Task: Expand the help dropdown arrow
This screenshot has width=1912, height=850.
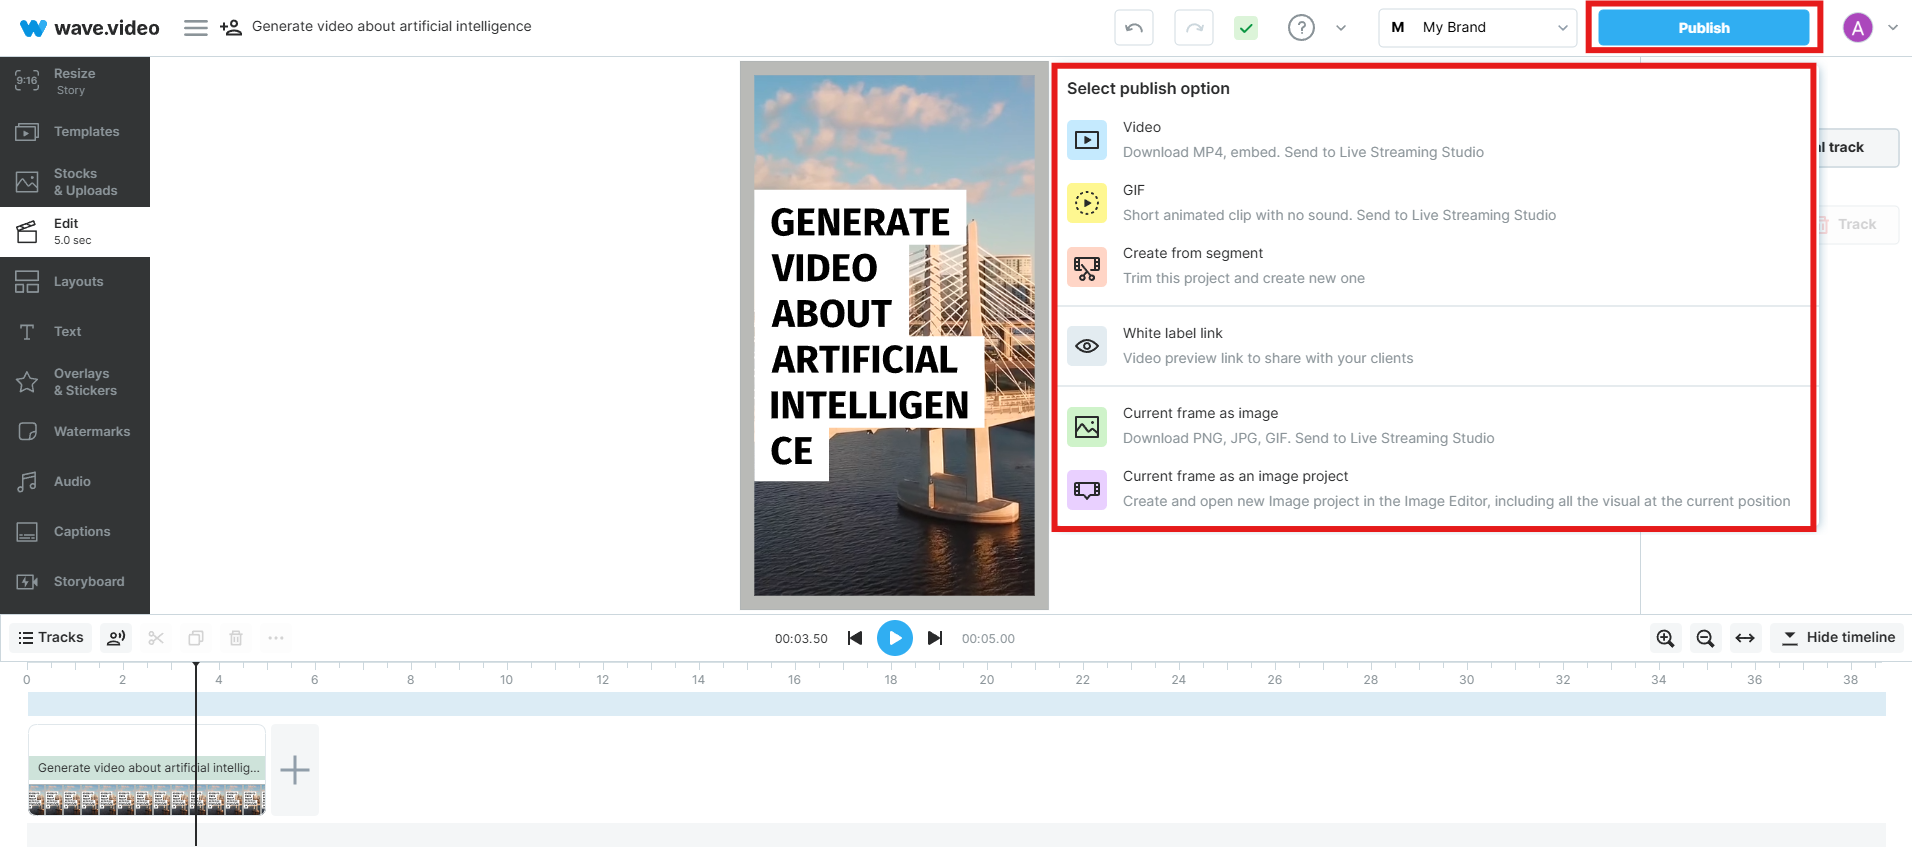Action: pos(1341,28)
